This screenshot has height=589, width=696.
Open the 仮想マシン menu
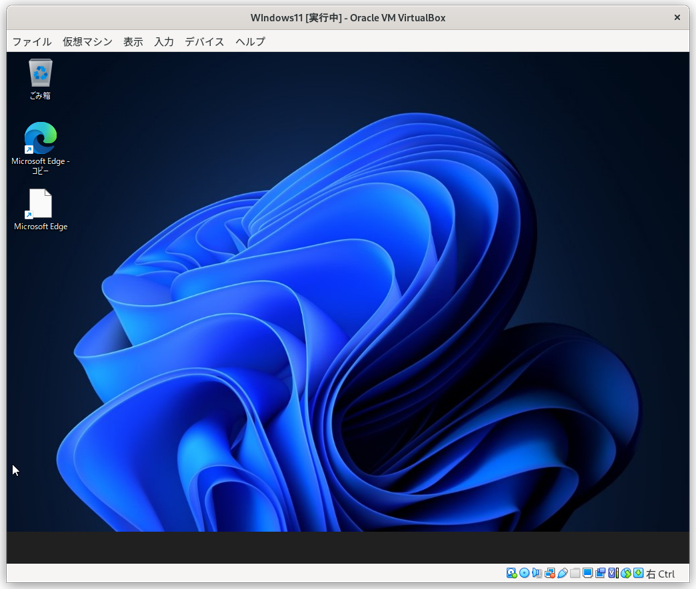click(x=87, y=42)
